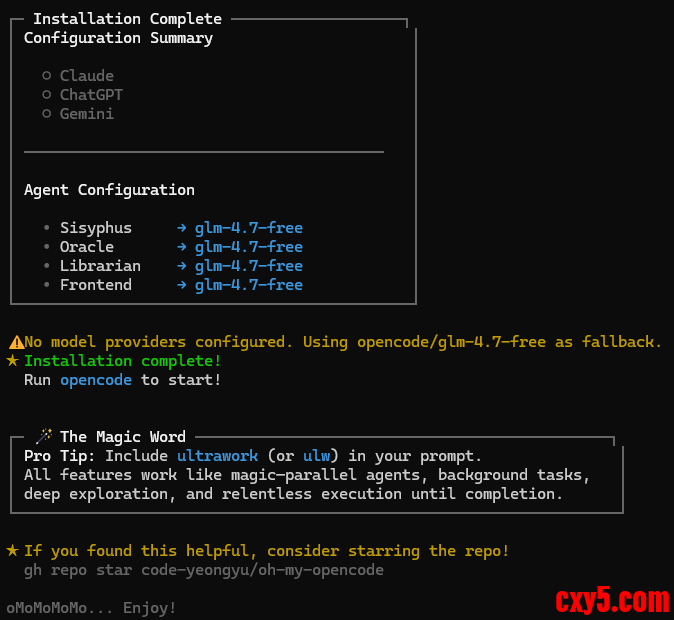
Task: Click glm-4.7-free model in Librarian row
Action: pyautogui.click(x=249, y=266)
